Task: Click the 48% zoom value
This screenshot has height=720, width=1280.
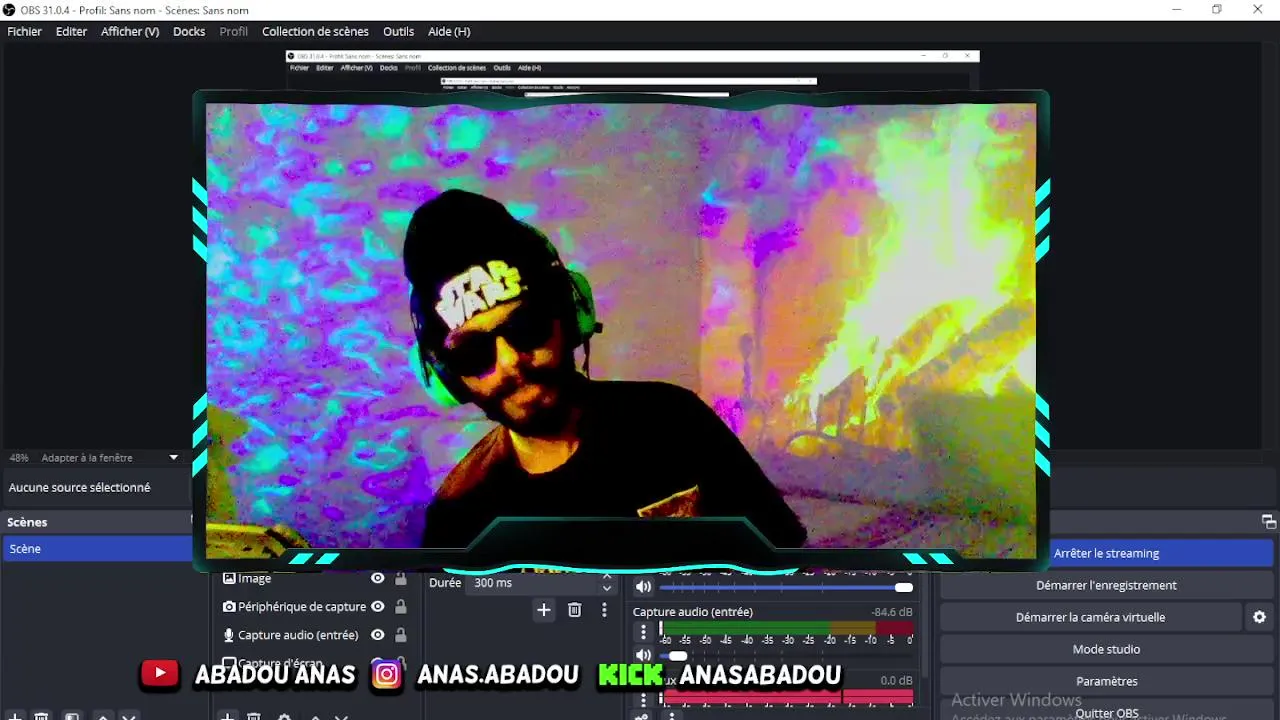Action: click(19, 458)
